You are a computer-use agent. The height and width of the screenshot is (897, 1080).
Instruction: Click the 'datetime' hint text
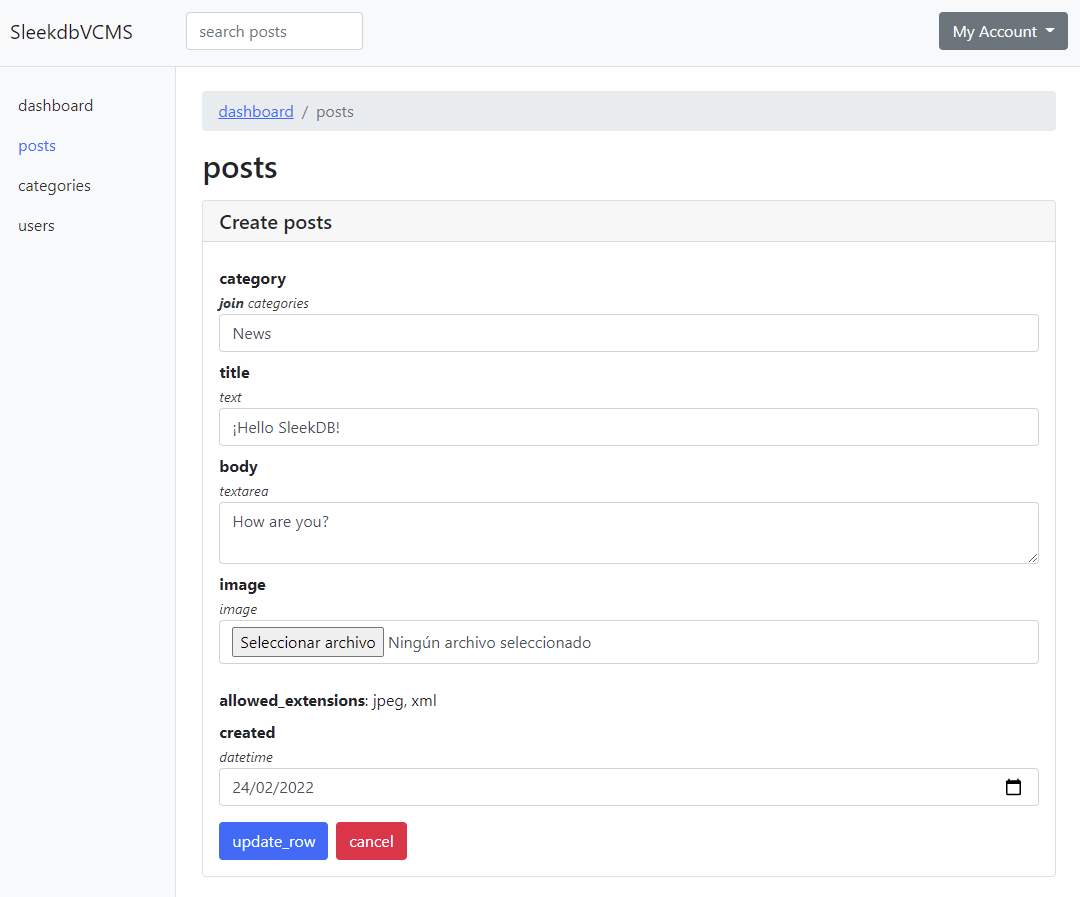[246, 757]
